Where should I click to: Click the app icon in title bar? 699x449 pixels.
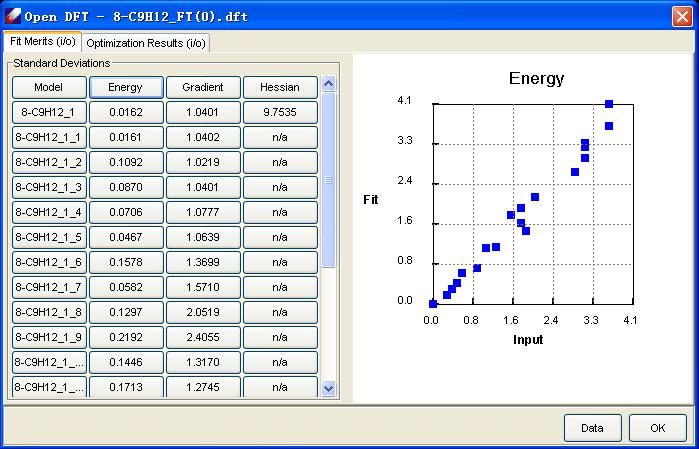12,17
